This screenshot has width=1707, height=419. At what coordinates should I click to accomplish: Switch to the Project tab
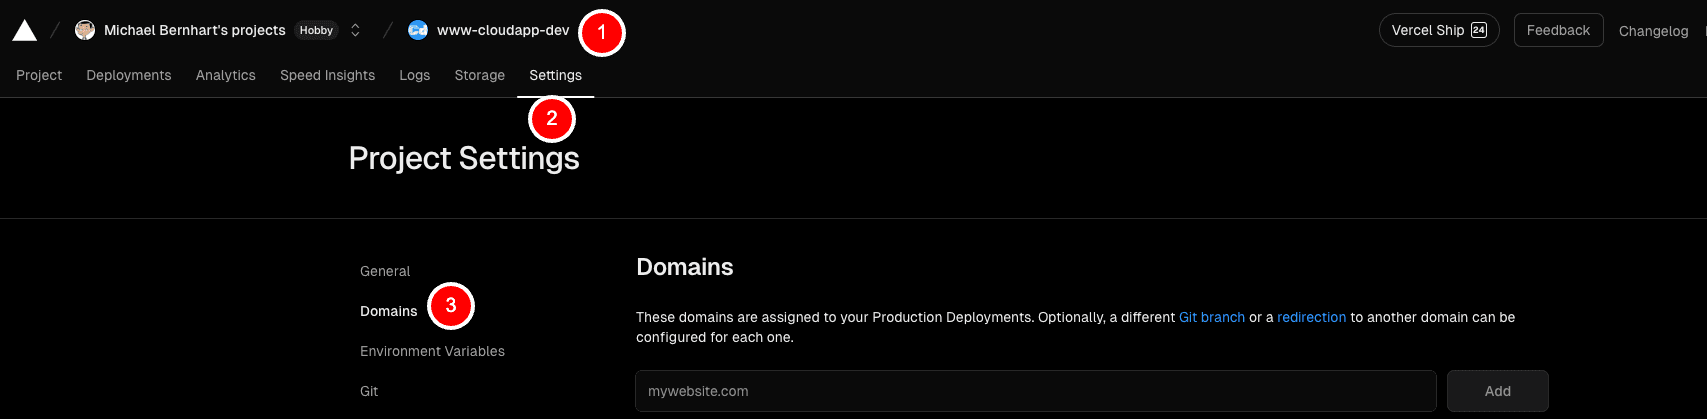point(39,75)
